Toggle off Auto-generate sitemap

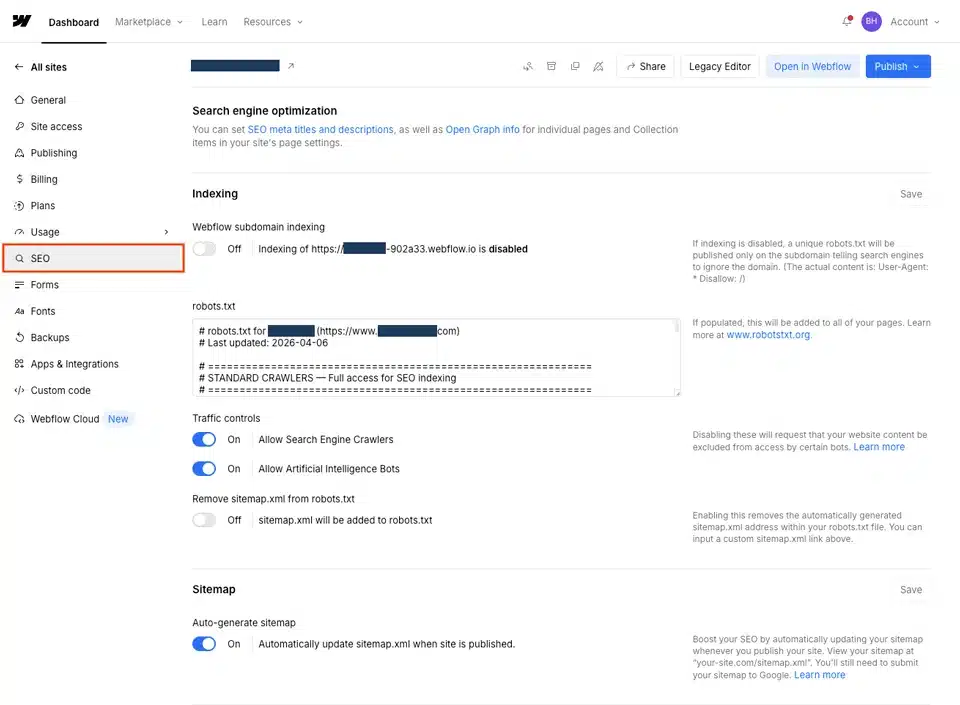204,644
